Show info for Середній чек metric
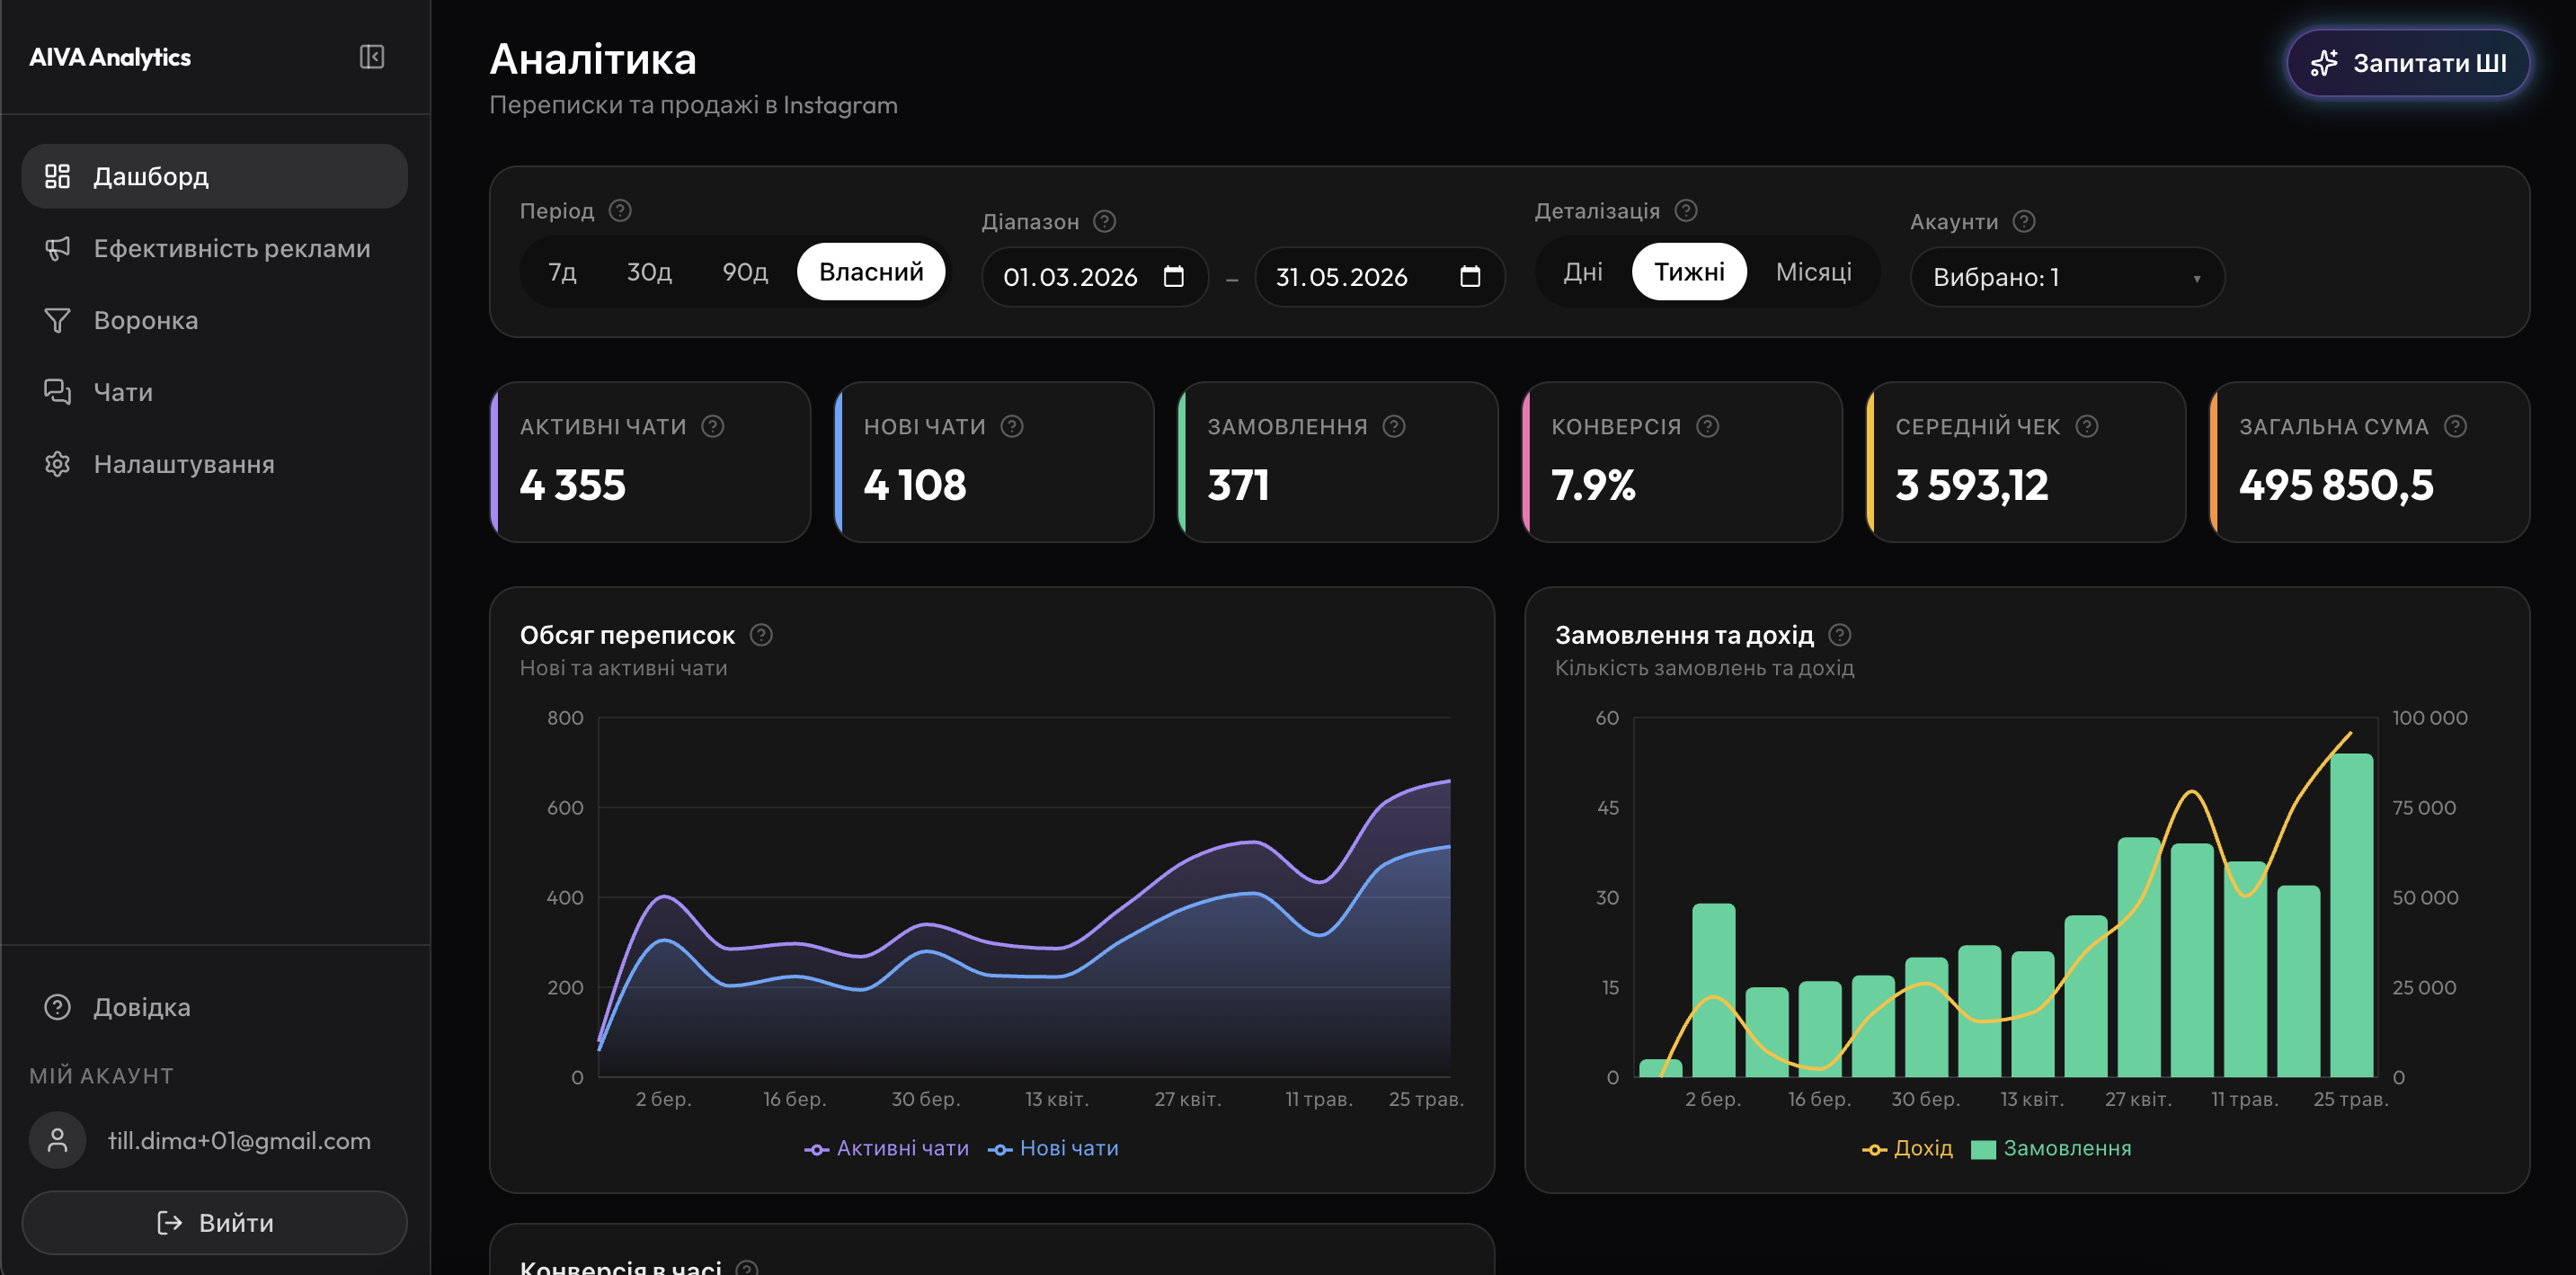Viewport: 2576px width, 1275px height. click(x=2087, y=427)
